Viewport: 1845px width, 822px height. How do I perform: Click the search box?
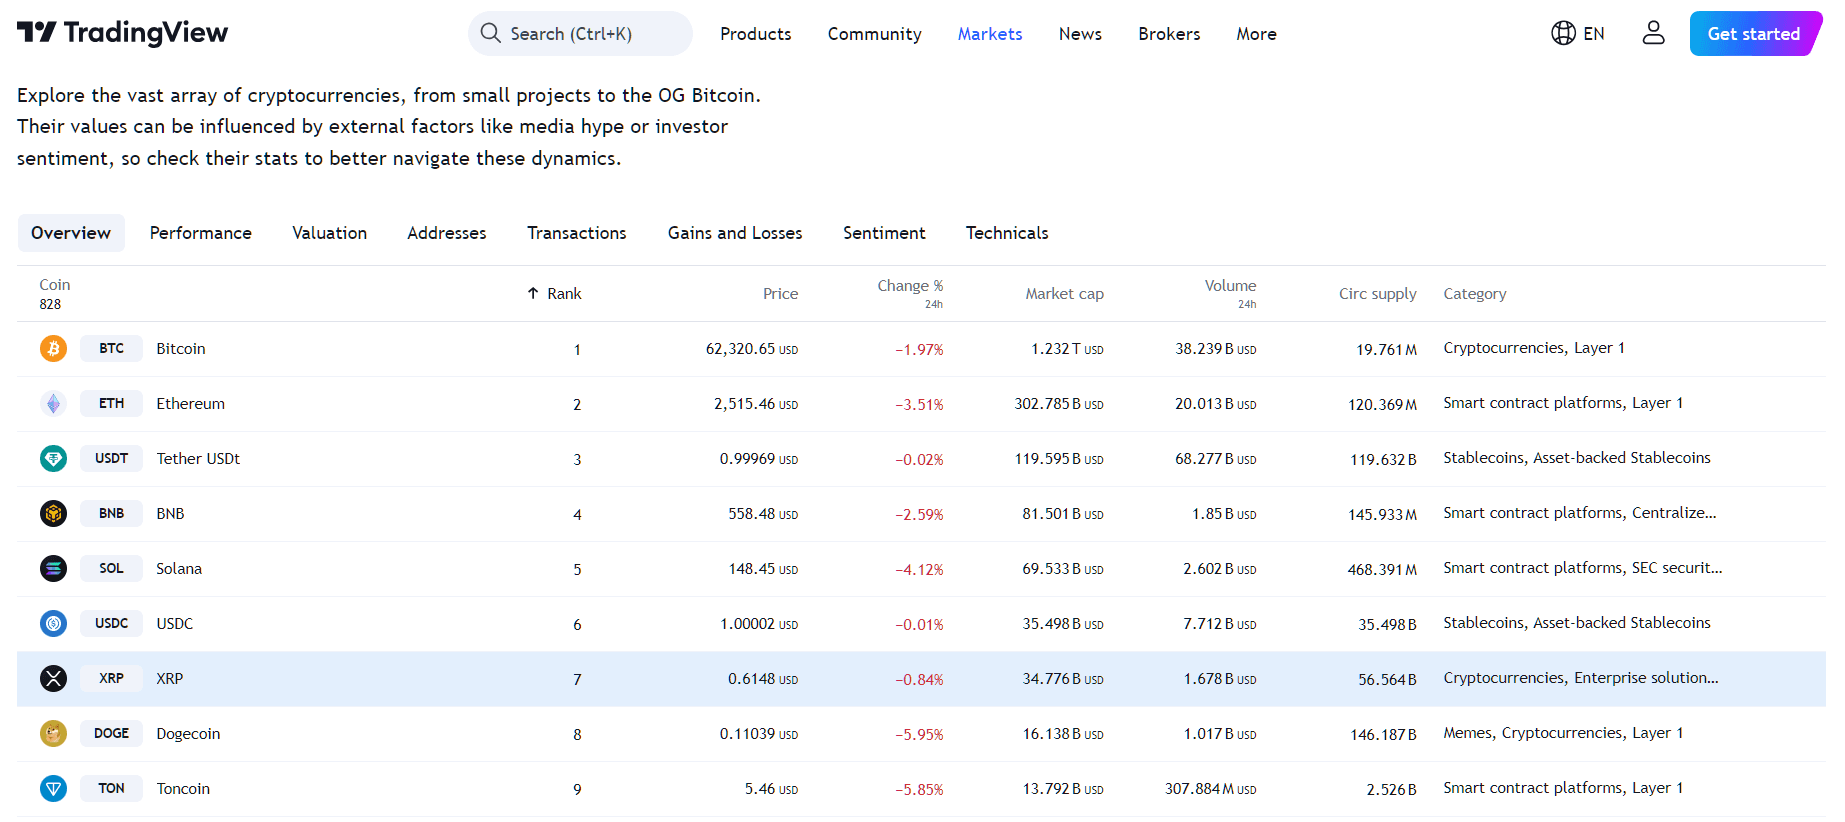580,33
